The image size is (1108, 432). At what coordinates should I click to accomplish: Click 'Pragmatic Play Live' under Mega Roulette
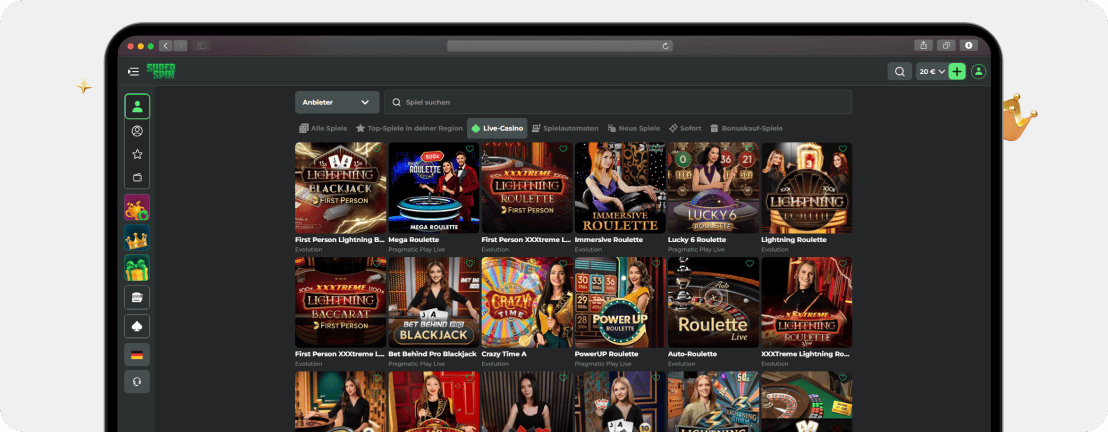417,250
